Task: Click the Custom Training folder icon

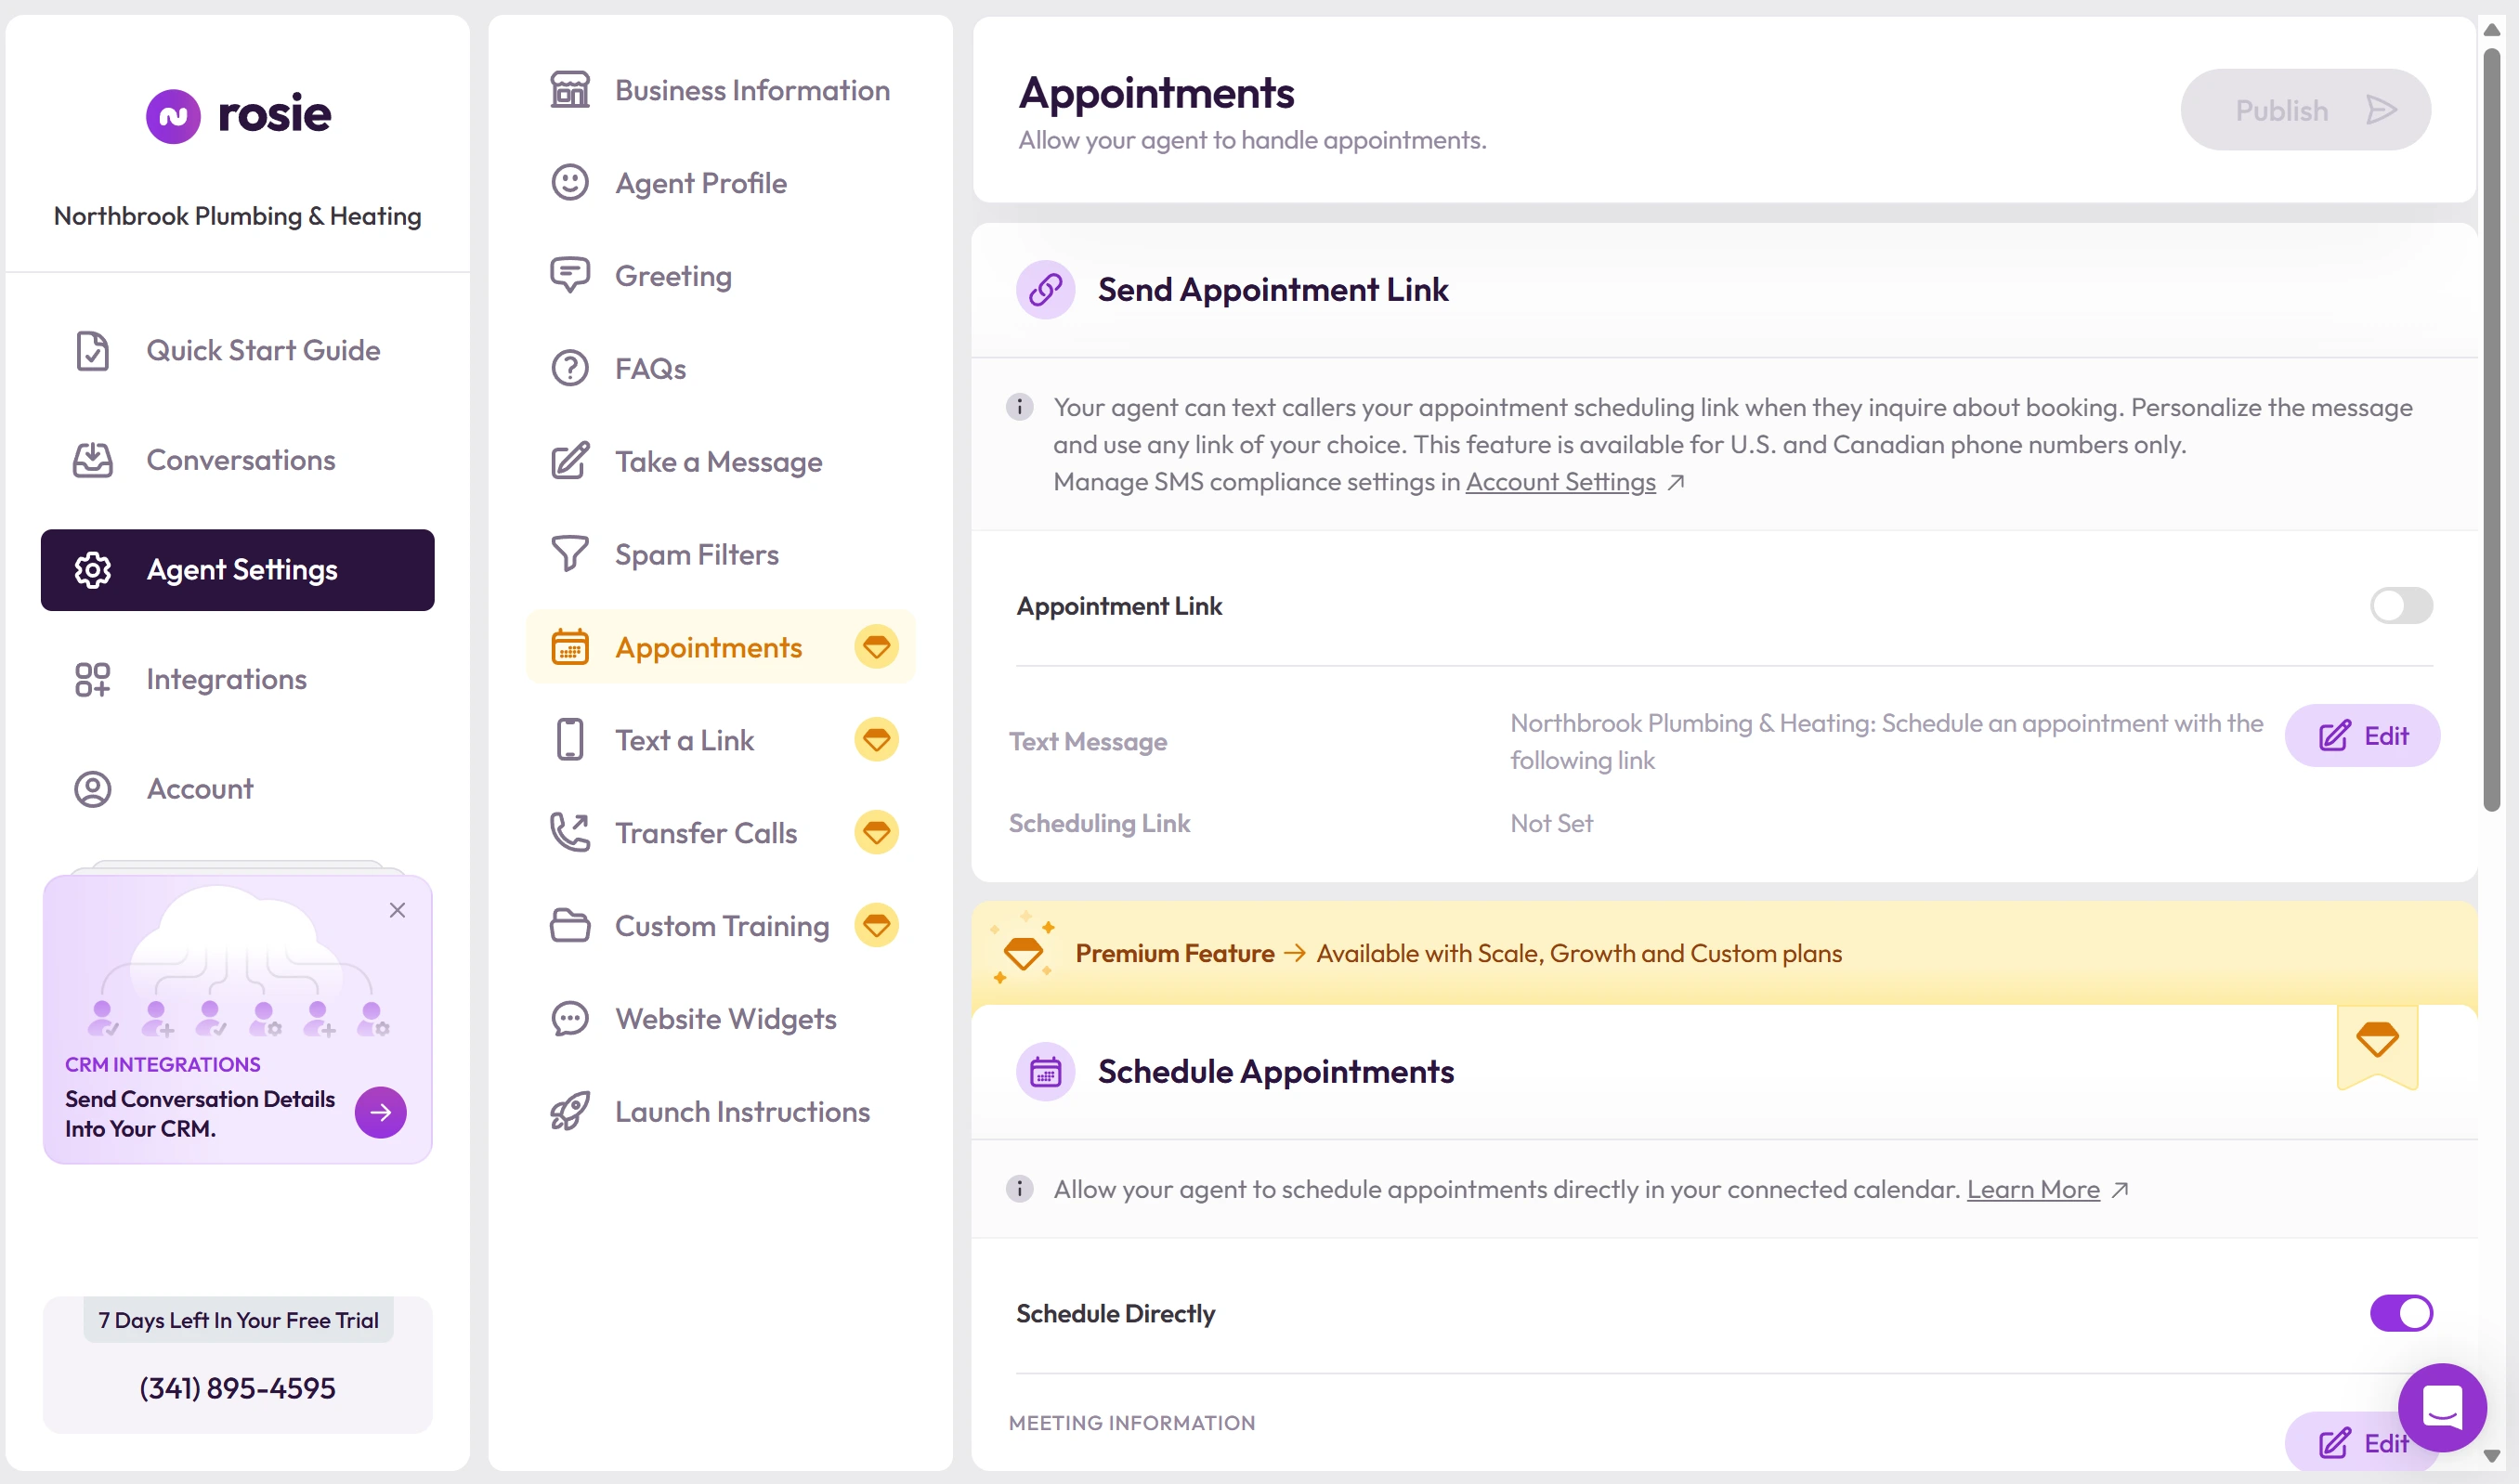Action: [570, 926]
